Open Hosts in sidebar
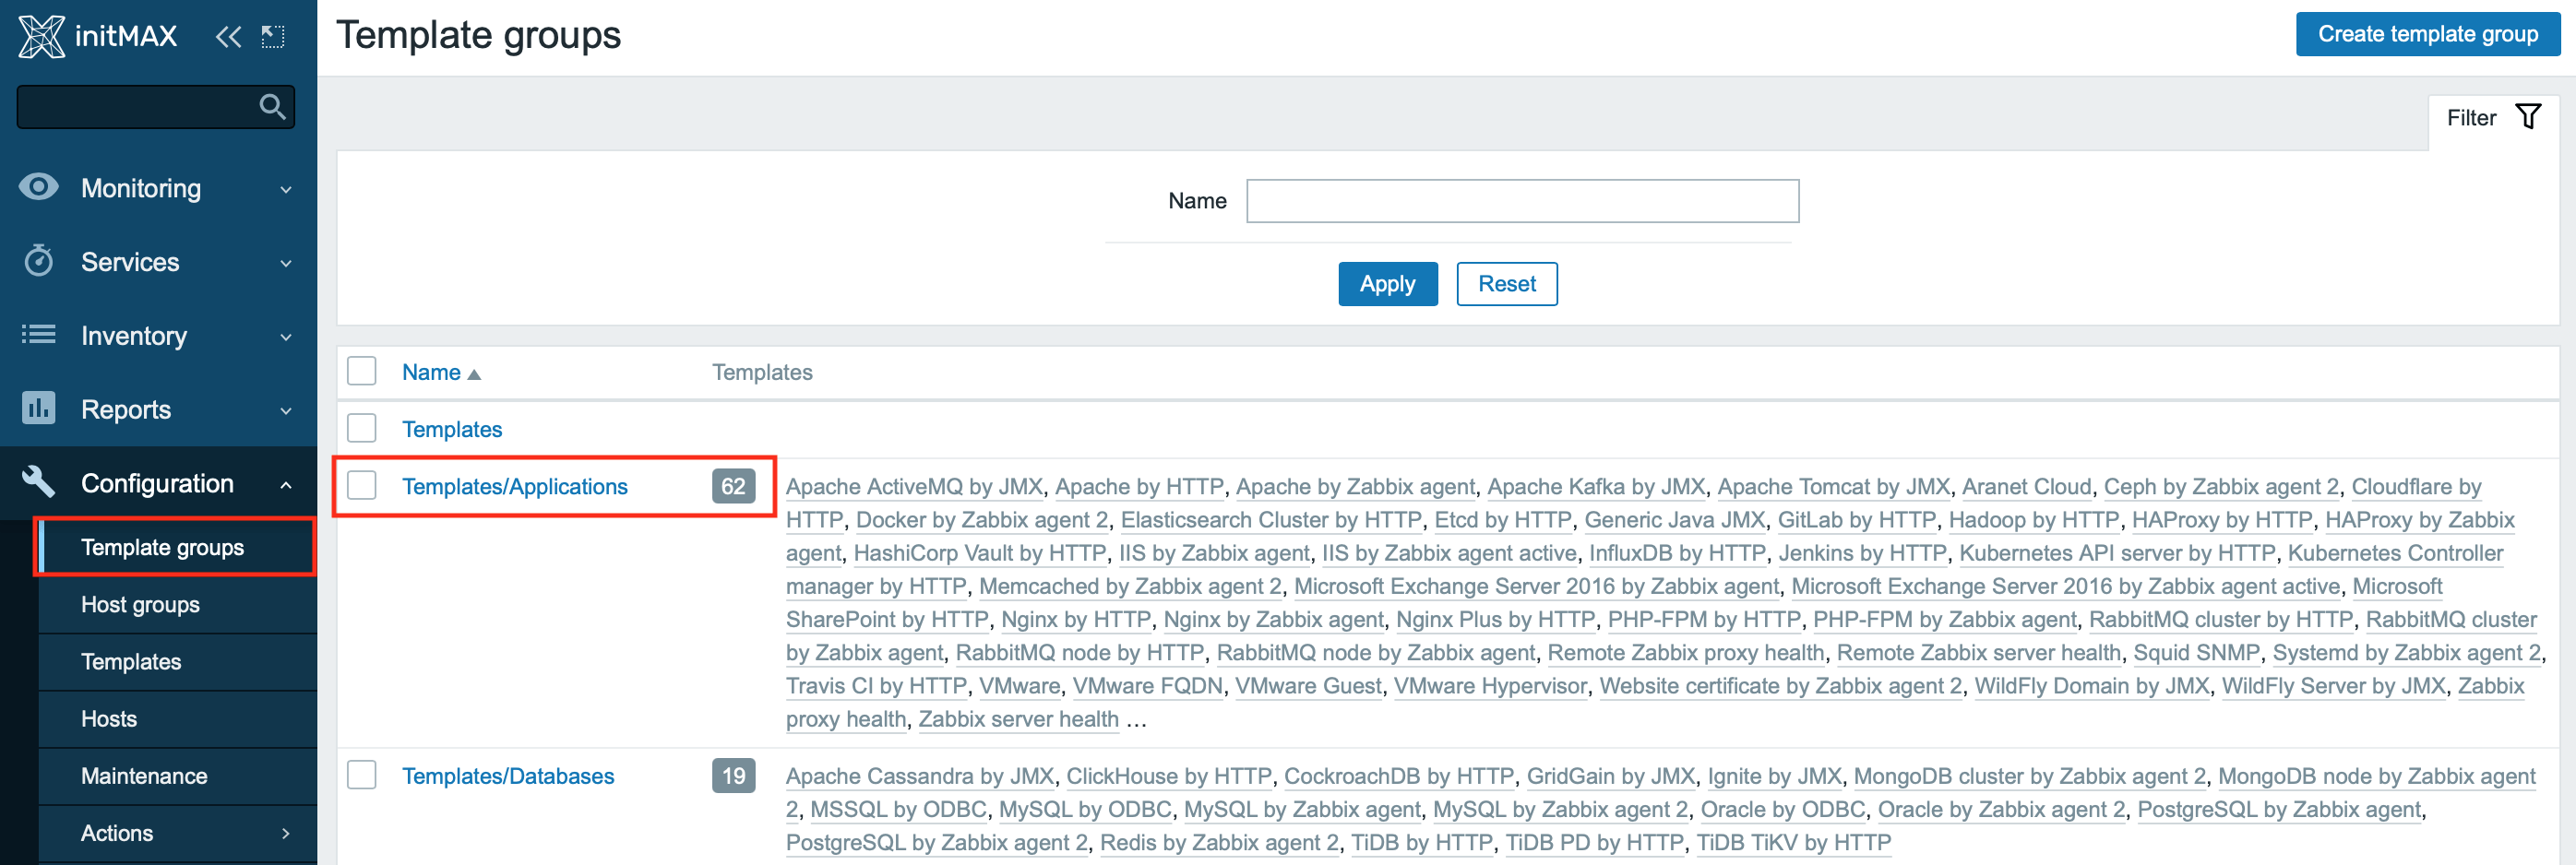This screenshot has height=865, width=2576. pos(176,718)
